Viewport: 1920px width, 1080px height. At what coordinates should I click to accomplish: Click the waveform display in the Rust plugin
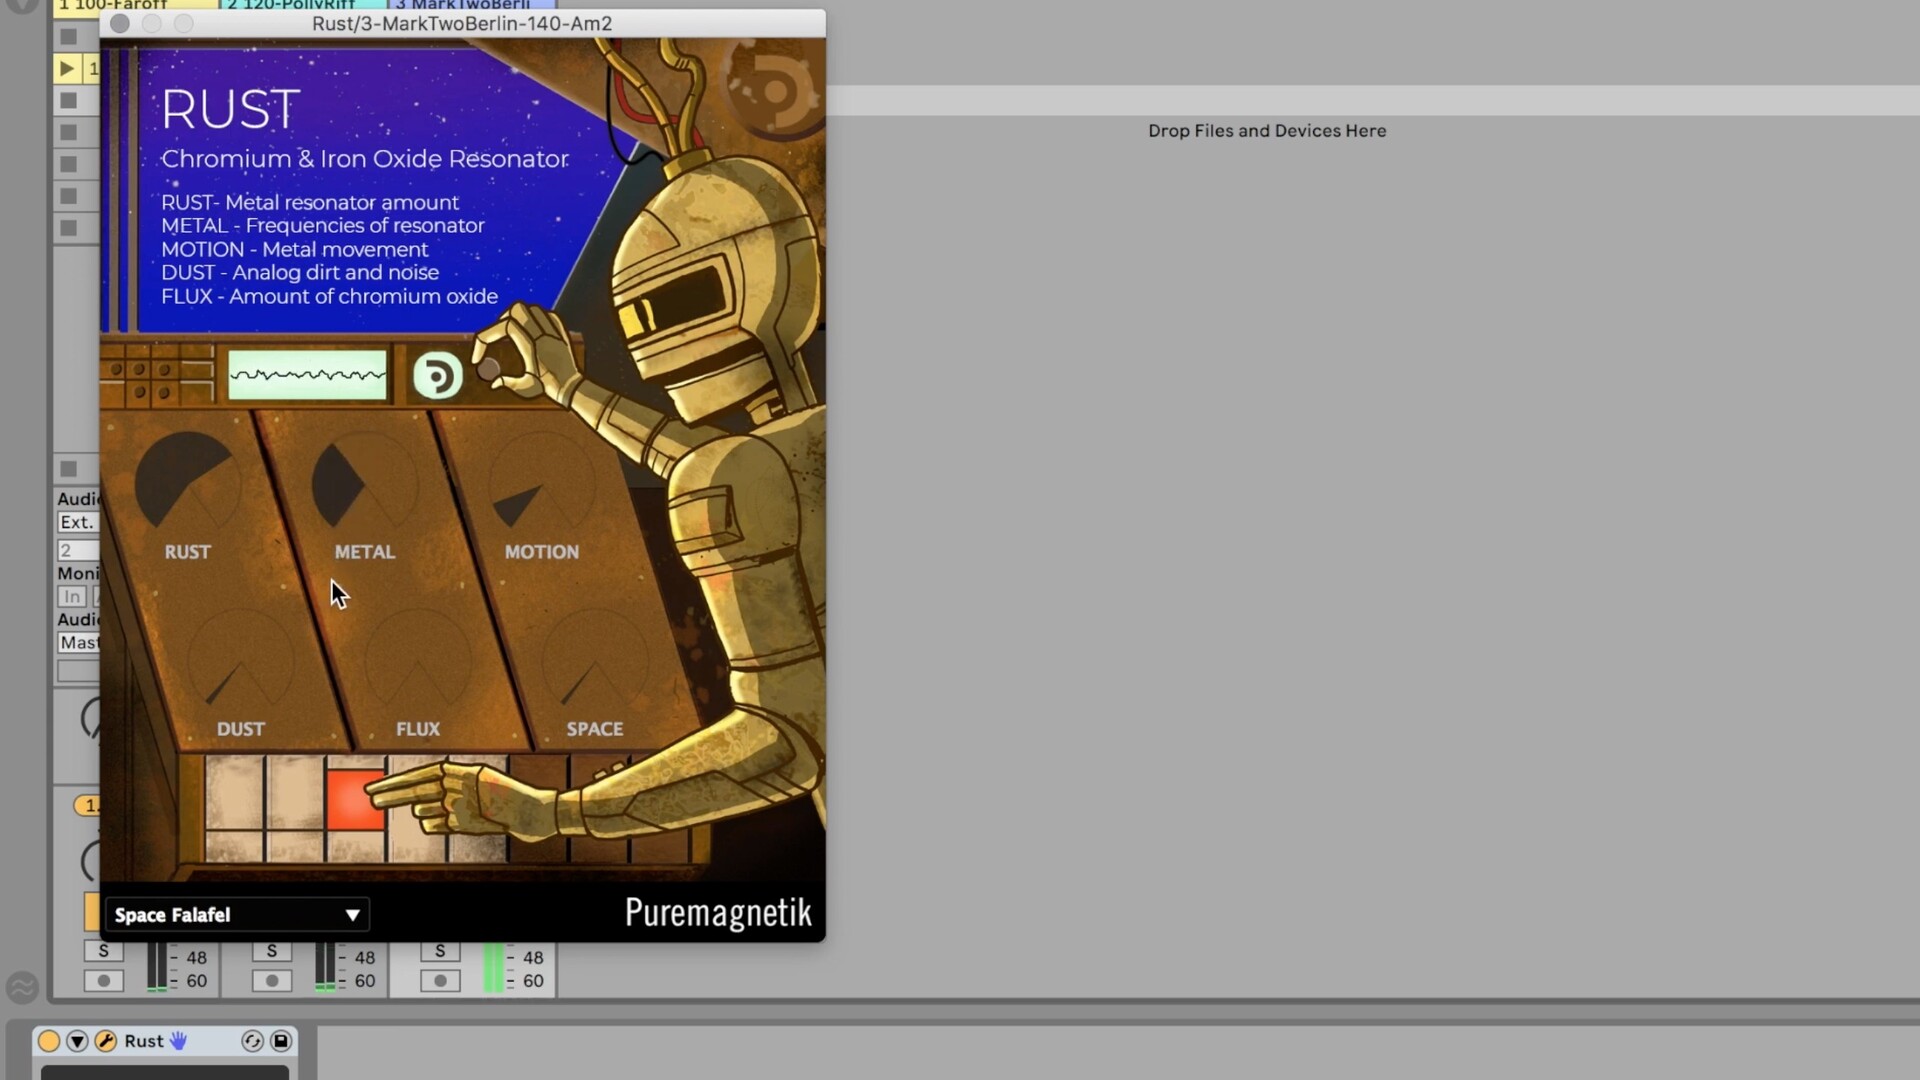[x=307, y=375]
